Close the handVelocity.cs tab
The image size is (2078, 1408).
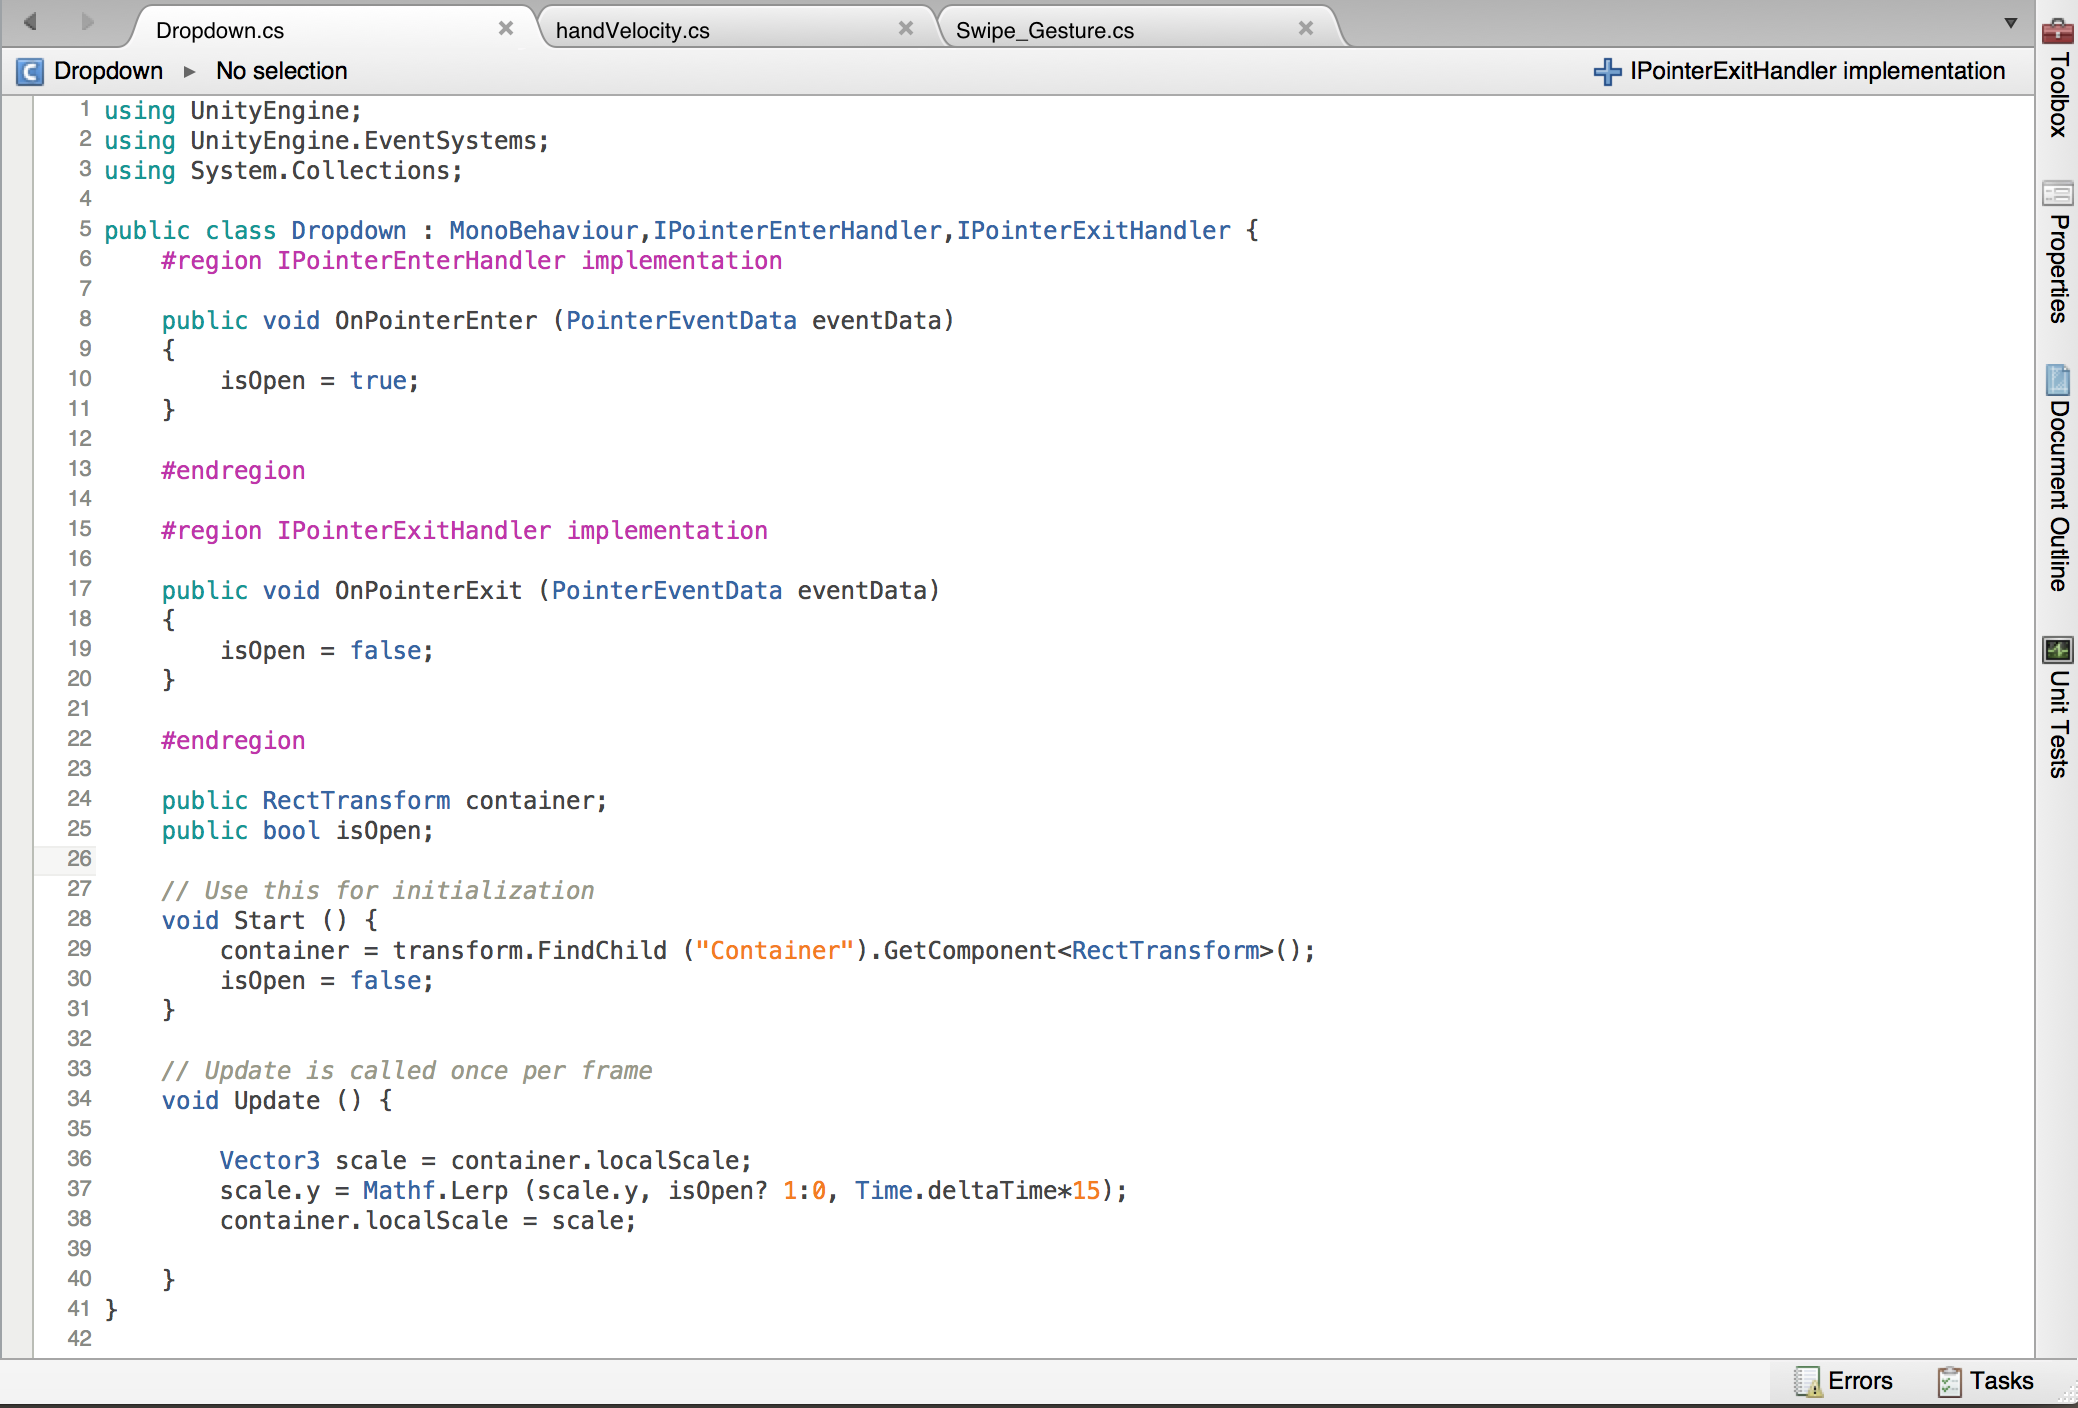pos(906,28)
